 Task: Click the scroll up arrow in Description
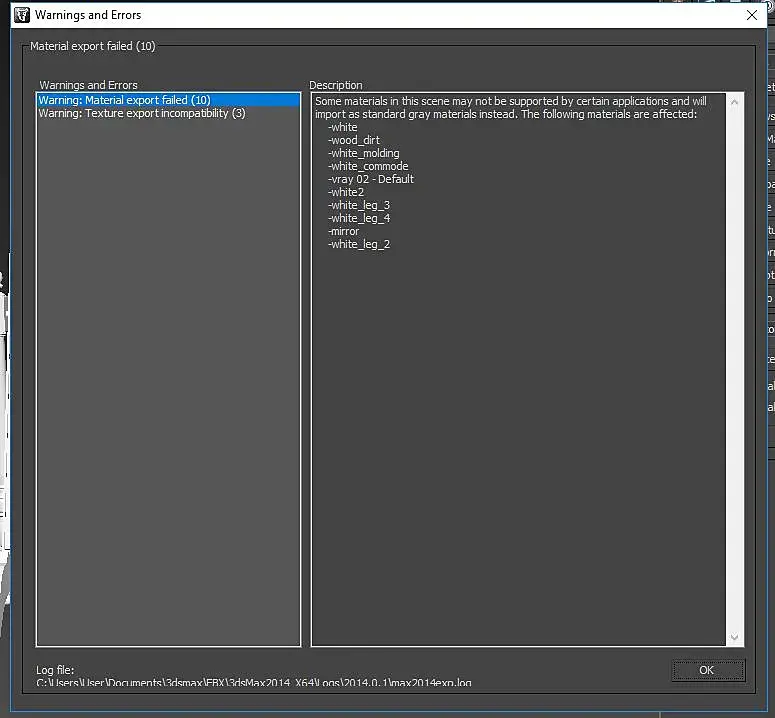coord(734,102)
